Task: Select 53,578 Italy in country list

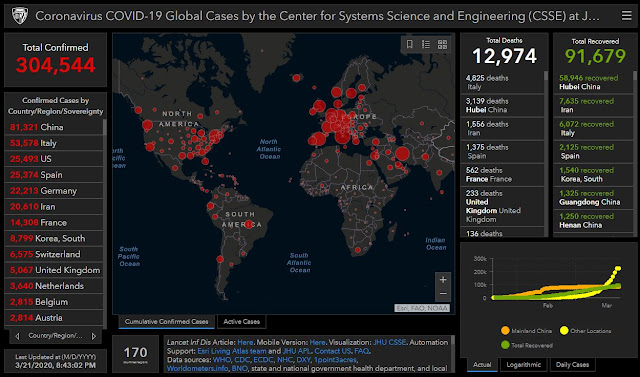Action: [53, 143]
